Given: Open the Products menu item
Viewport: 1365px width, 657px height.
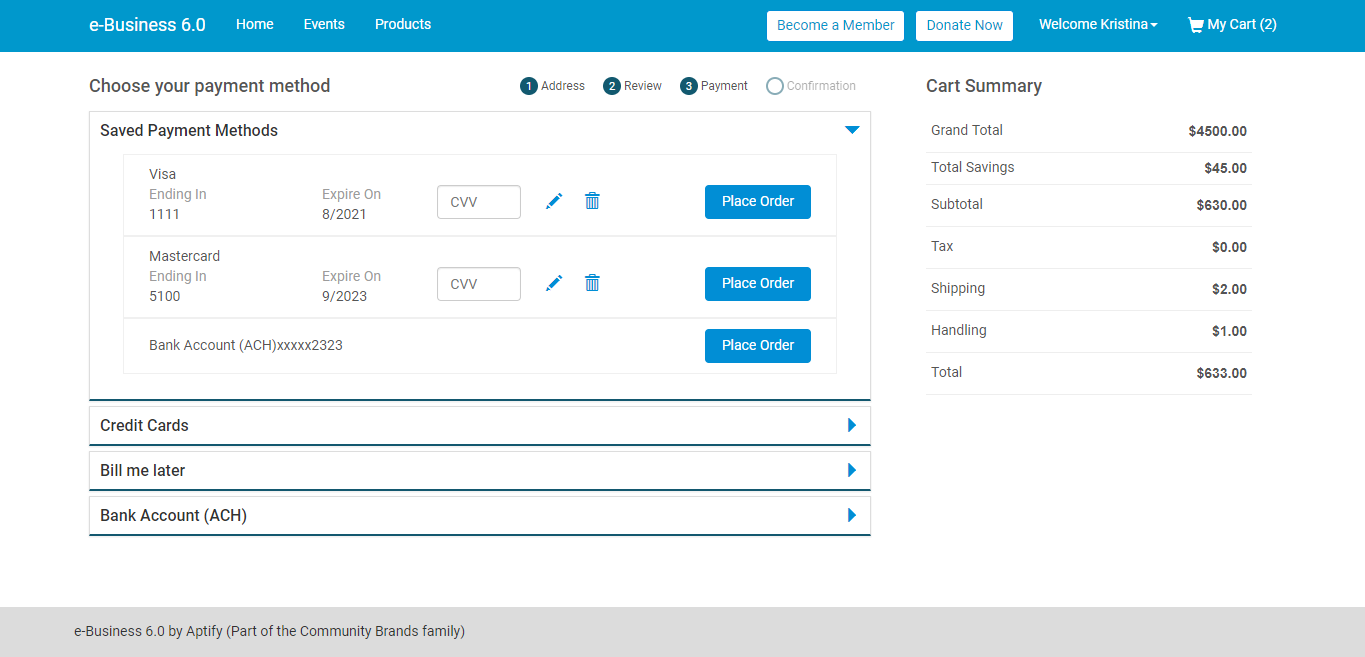Looking at the screenshot, I should (x=402, y=24).
